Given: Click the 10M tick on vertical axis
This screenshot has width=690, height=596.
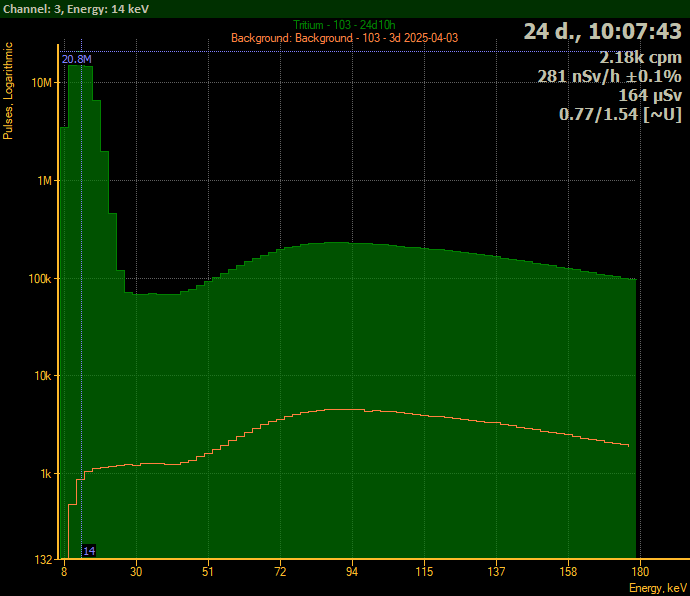Looking at the screenshot, I should pos(41,83).
